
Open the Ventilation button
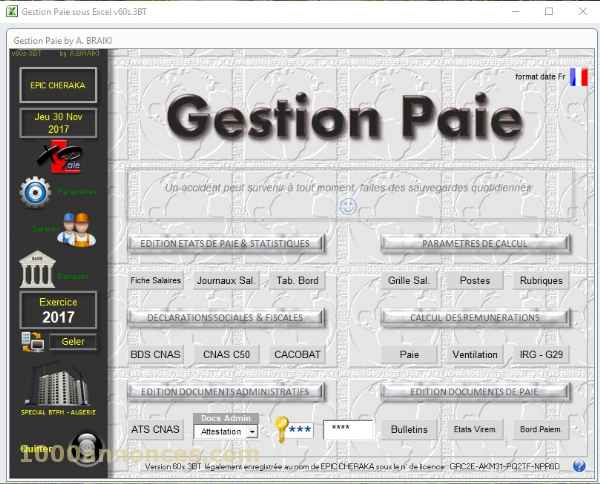tap(475, 355)
